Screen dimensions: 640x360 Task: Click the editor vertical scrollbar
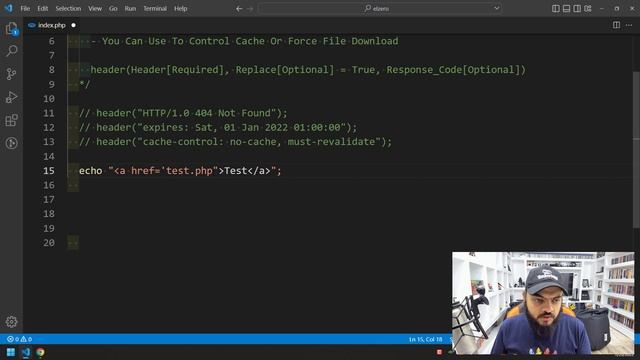636,149
